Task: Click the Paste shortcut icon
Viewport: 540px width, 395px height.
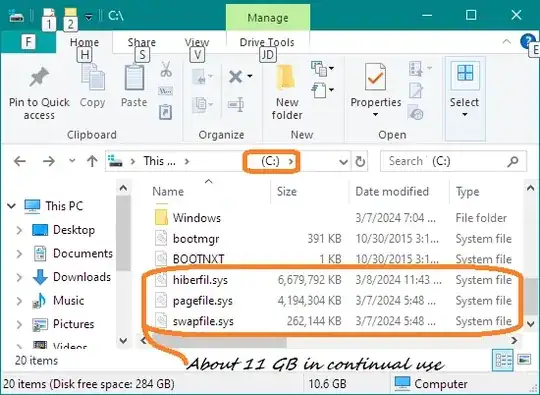Action: coord(166,112)
